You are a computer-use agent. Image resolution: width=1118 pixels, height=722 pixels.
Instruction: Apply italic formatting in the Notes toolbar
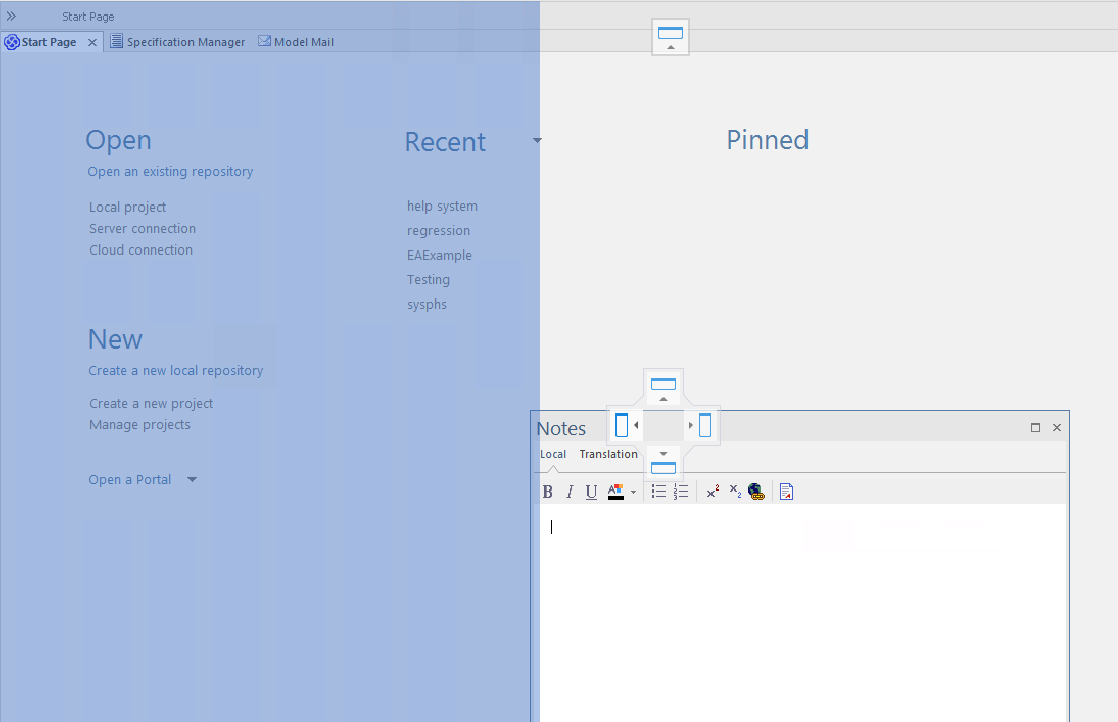569,491
